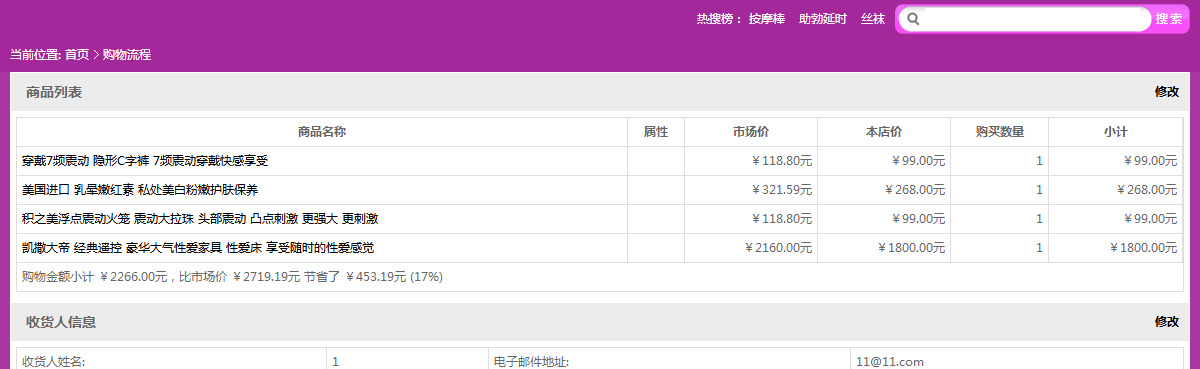
Task: Click the 购物金额小计 summary line
Action: pos(232,277)
